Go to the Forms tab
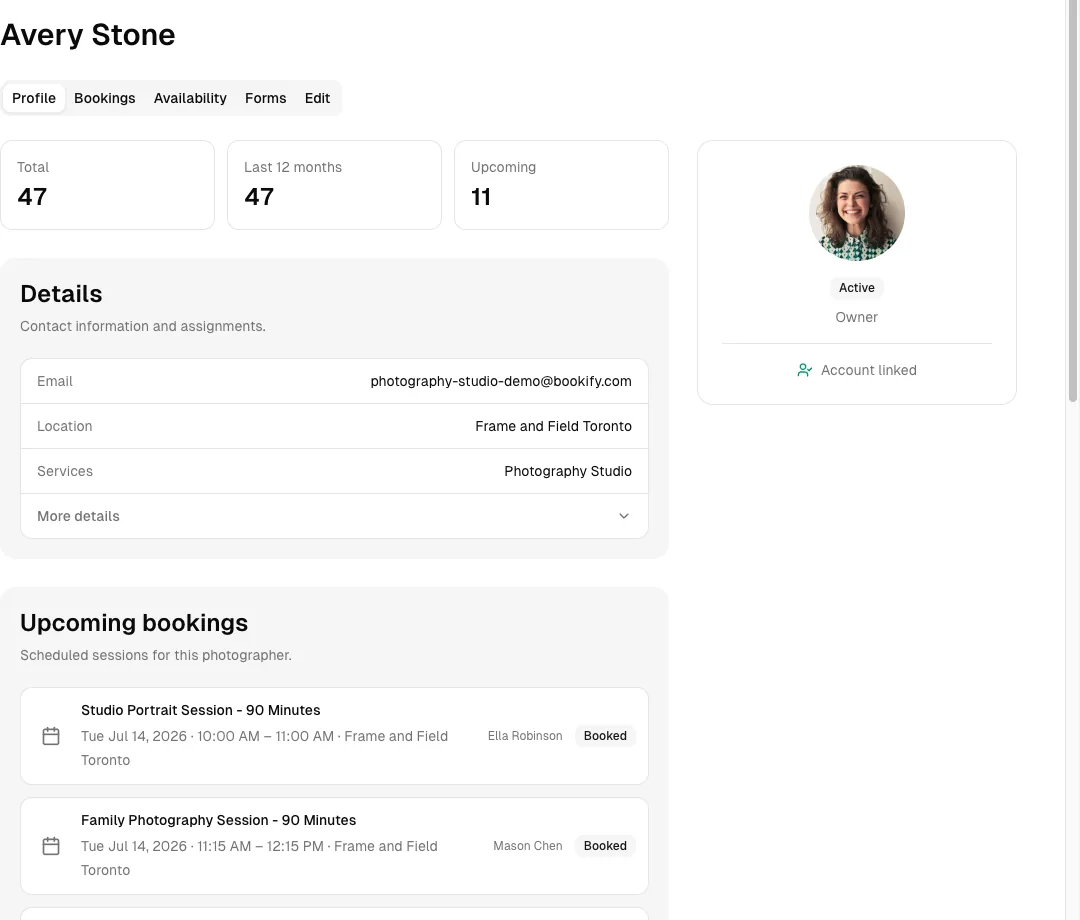This screenshot has height=920, width=1080. 265,98
